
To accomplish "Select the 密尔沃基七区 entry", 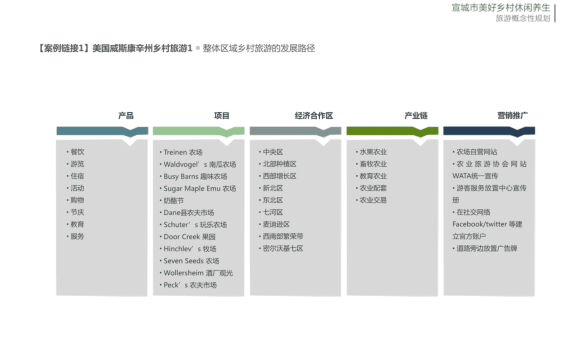I will [x=283, y=248].
